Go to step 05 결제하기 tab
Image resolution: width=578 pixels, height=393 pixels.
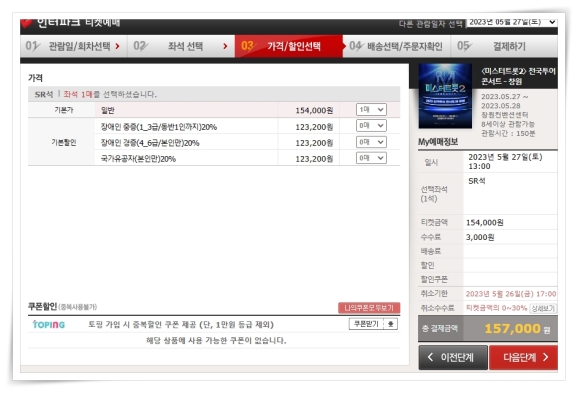click(504, 46)
